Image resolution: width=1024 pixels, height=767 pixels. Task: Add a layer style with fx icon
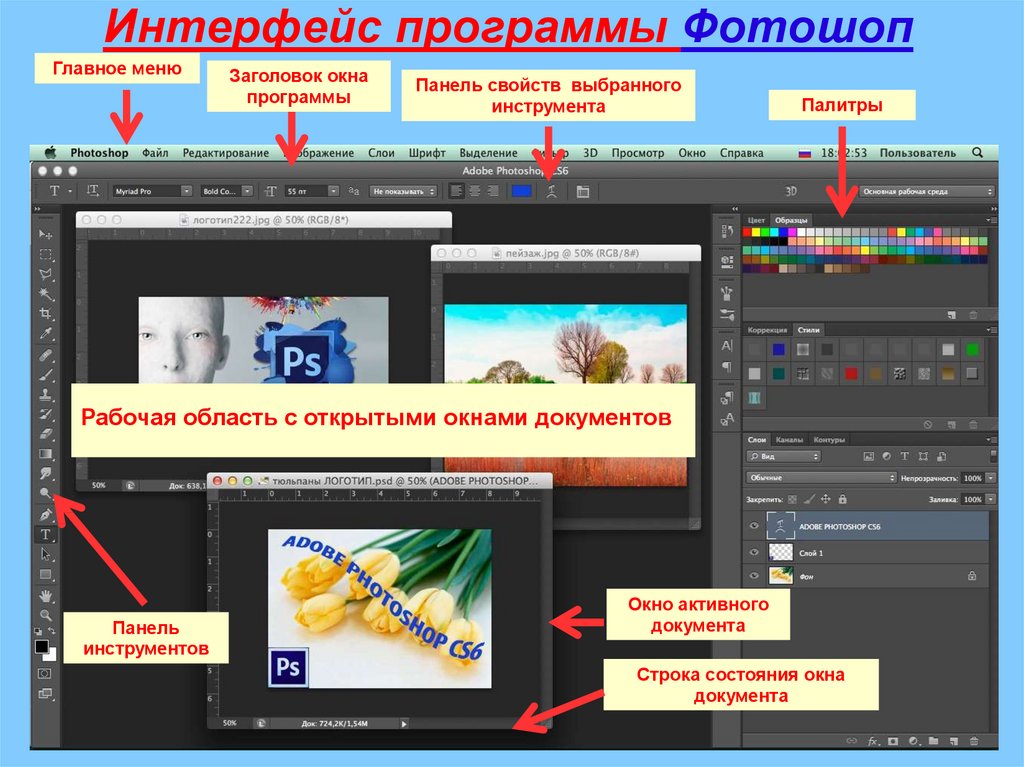(x=873, y=741)
